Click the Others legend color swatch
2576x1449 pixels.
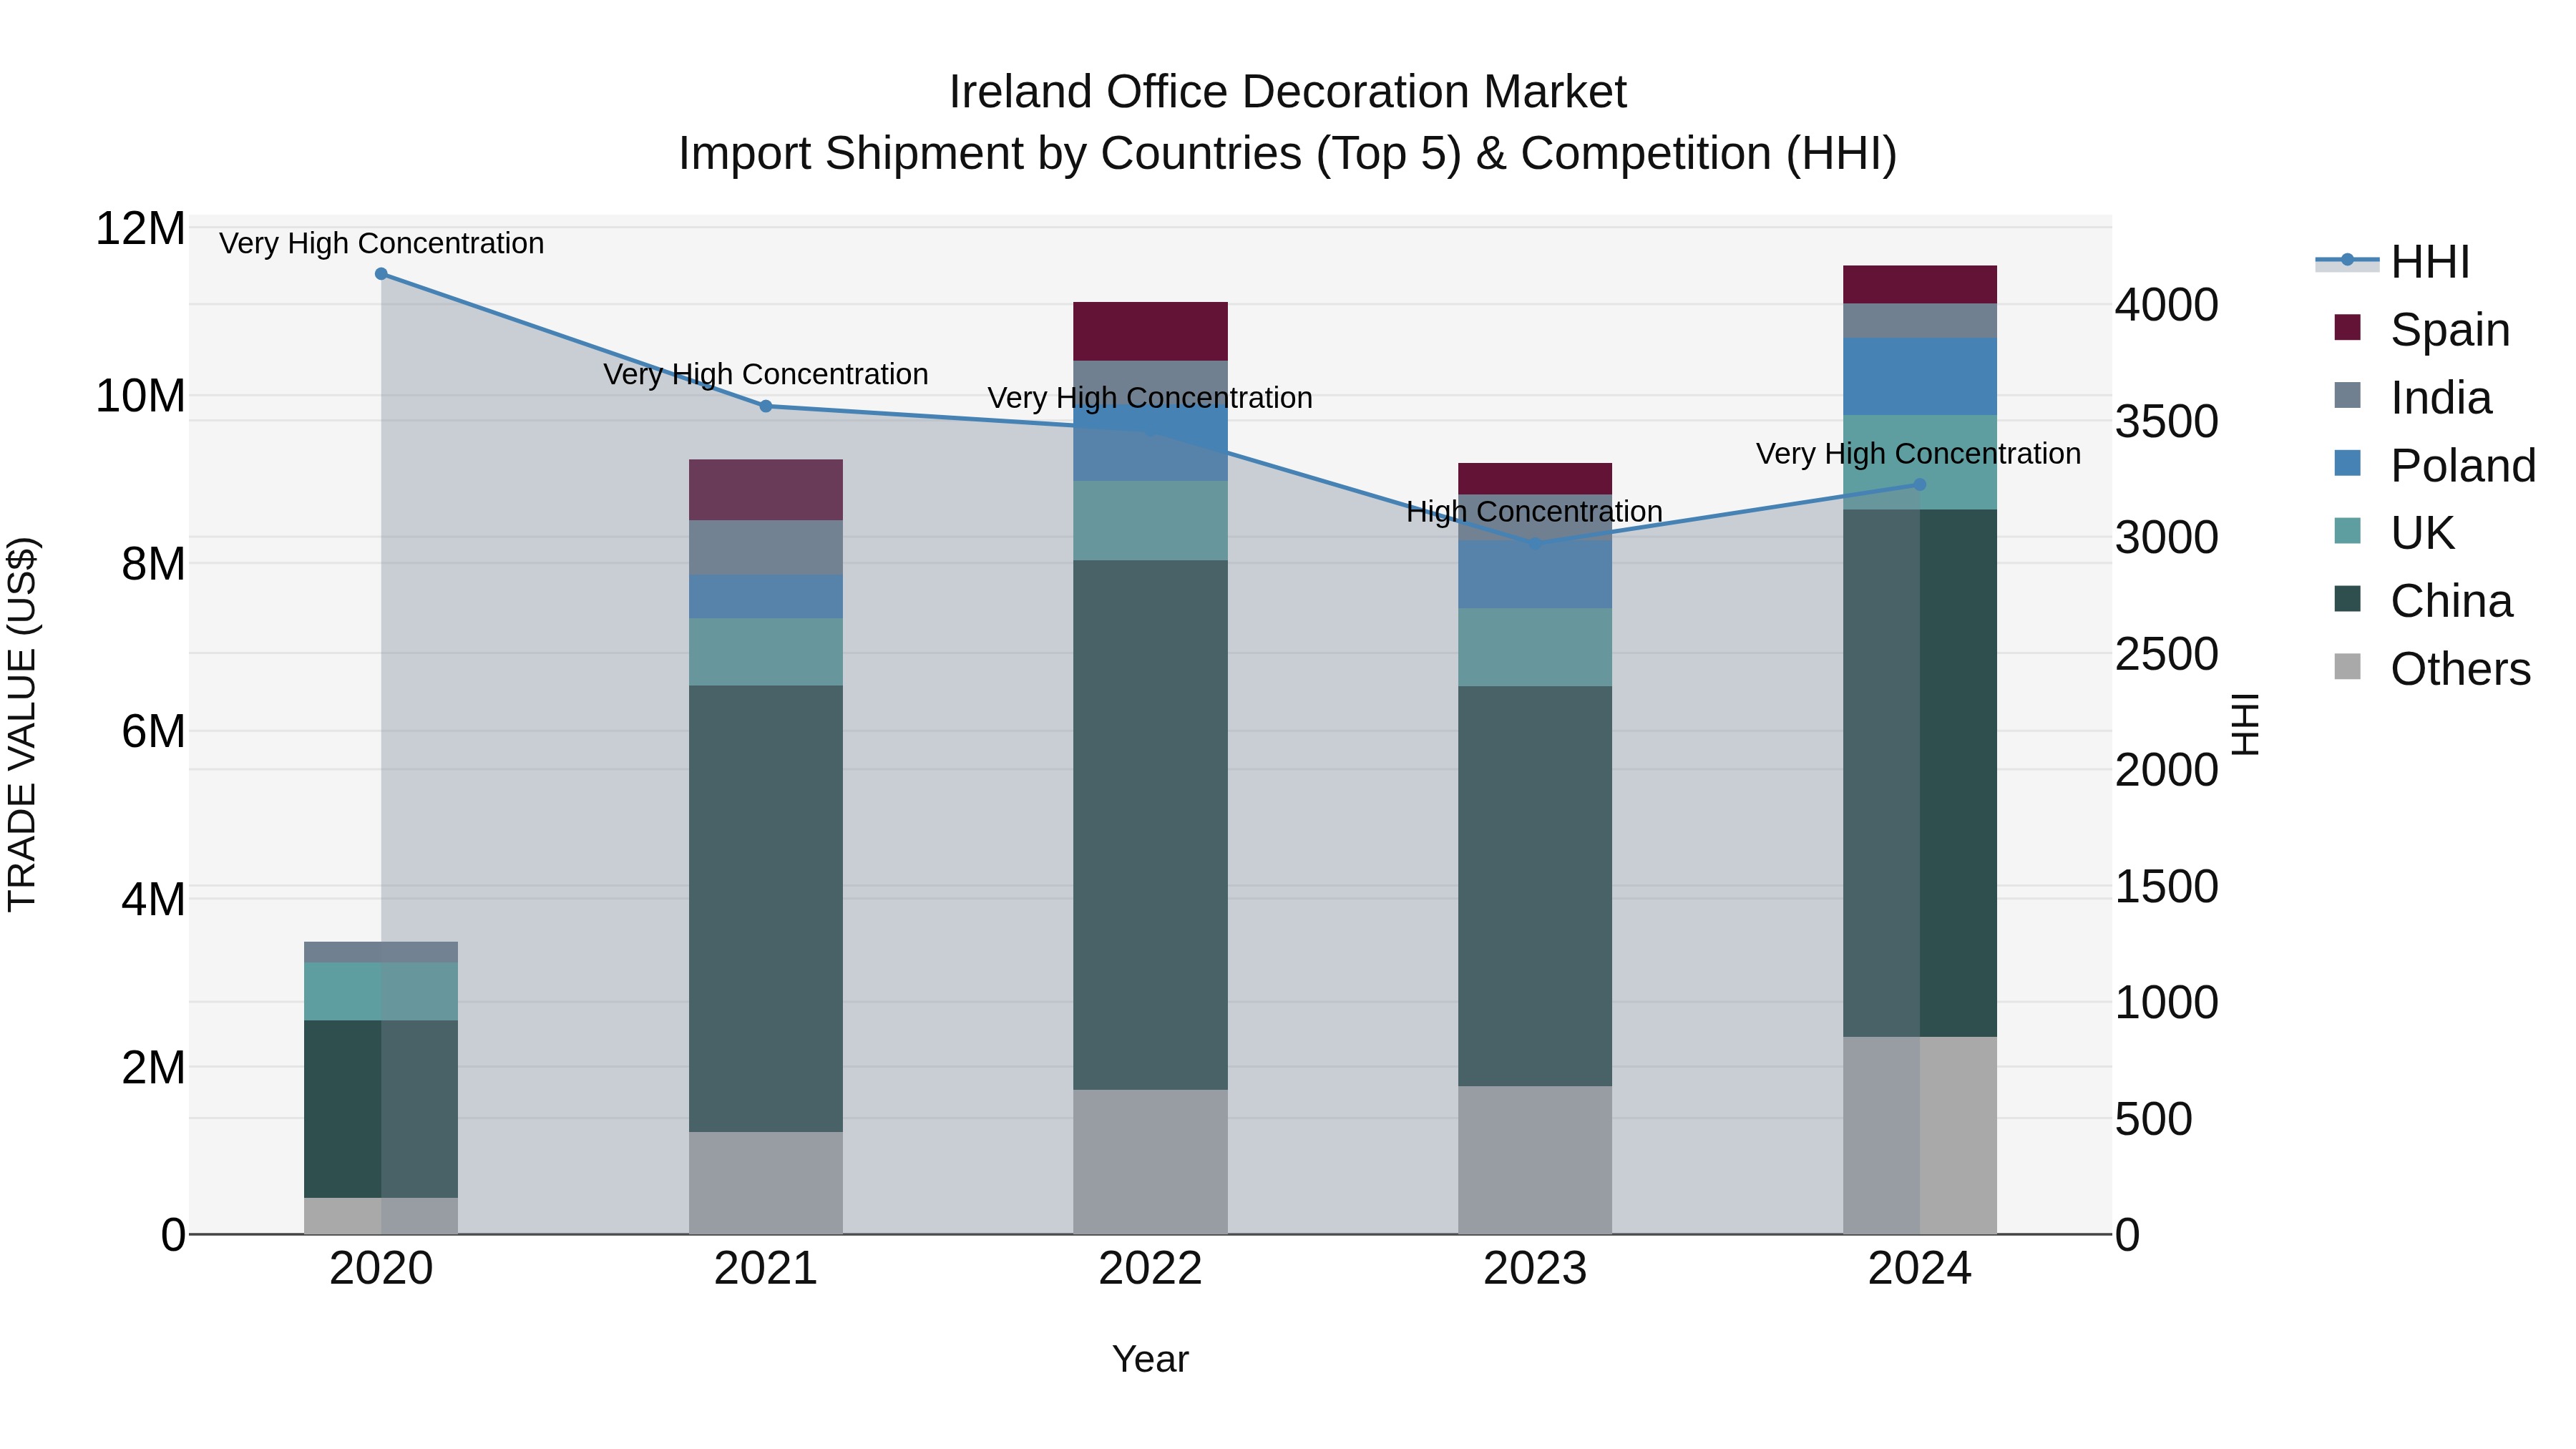[2347, 667]
